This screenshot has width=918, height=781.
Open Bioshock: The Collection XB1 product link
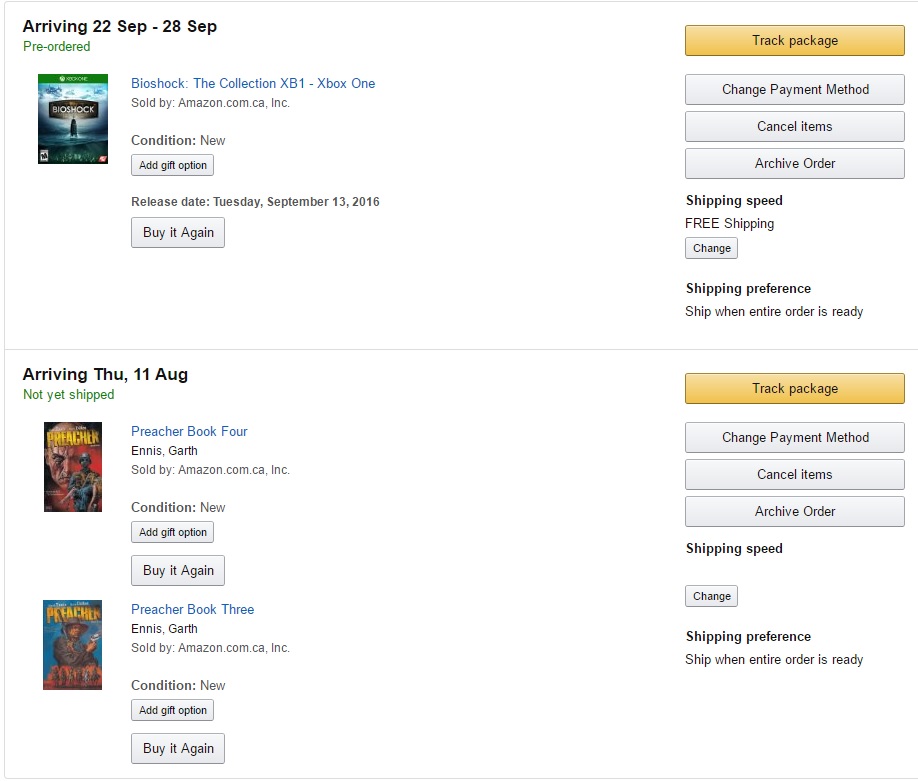pyautogui.click(x=253, y=84)
